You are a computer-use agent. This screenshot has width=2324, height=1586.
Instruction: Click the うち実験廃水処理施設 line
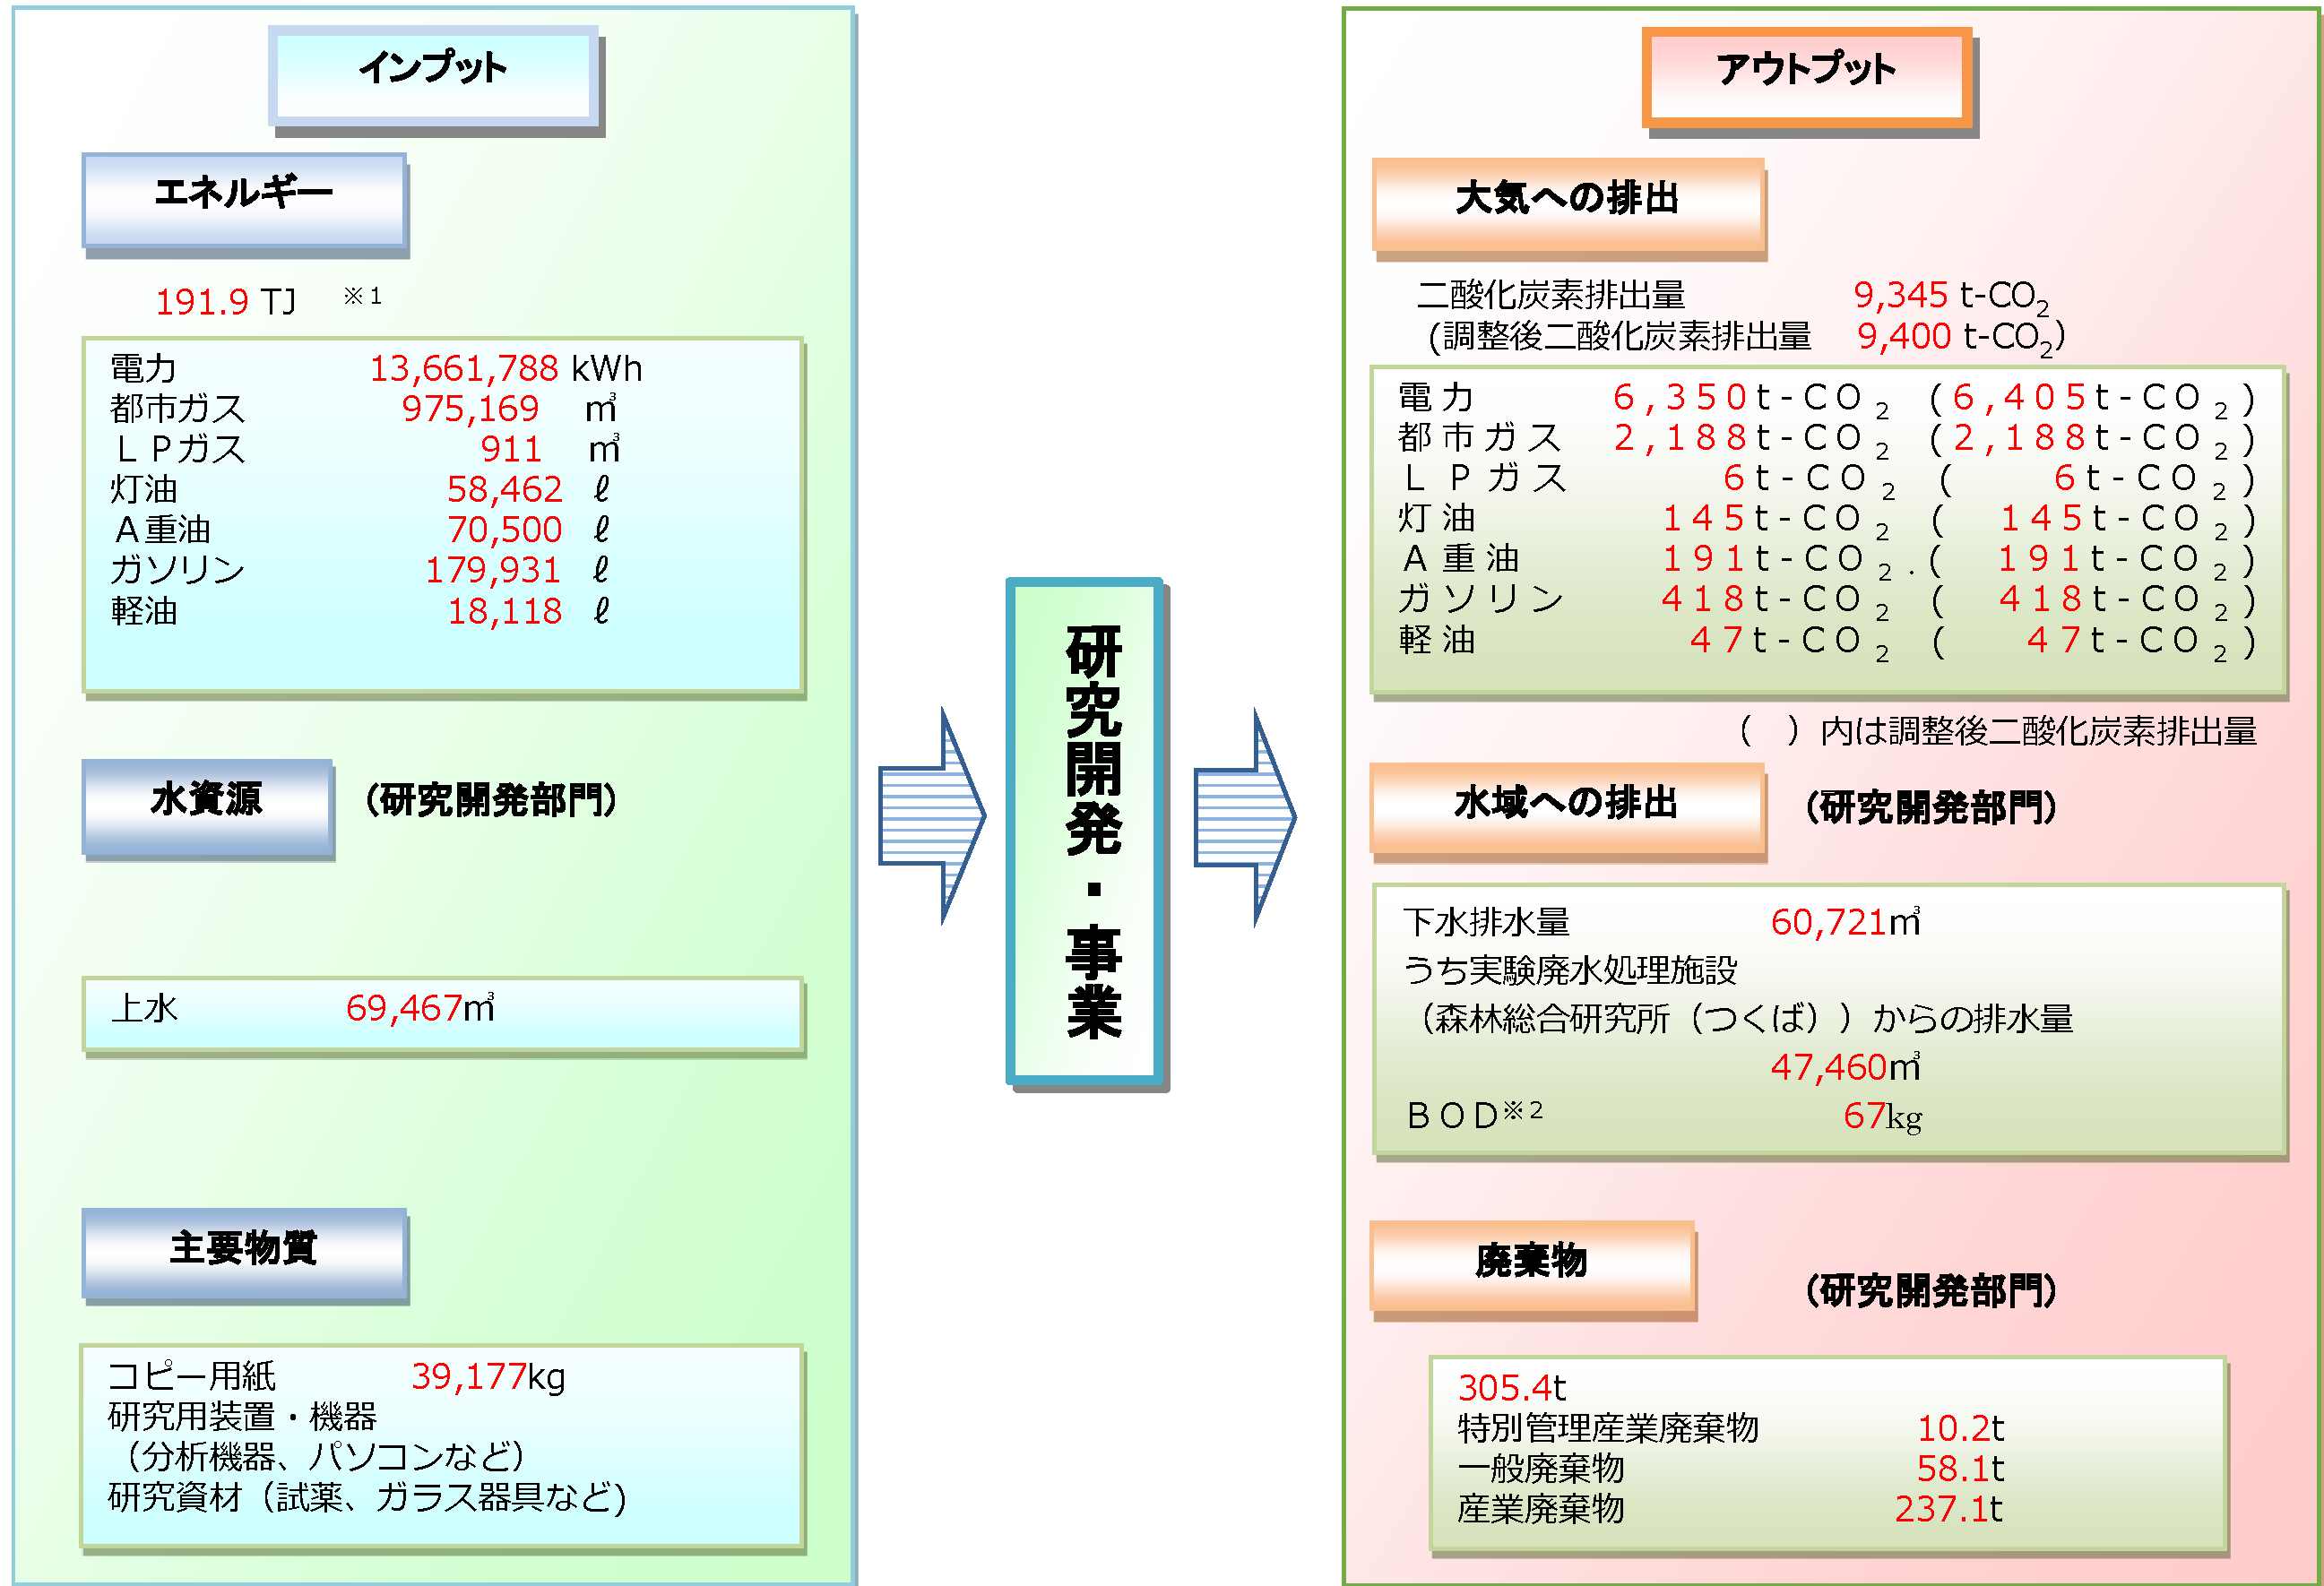point(1570,969)
